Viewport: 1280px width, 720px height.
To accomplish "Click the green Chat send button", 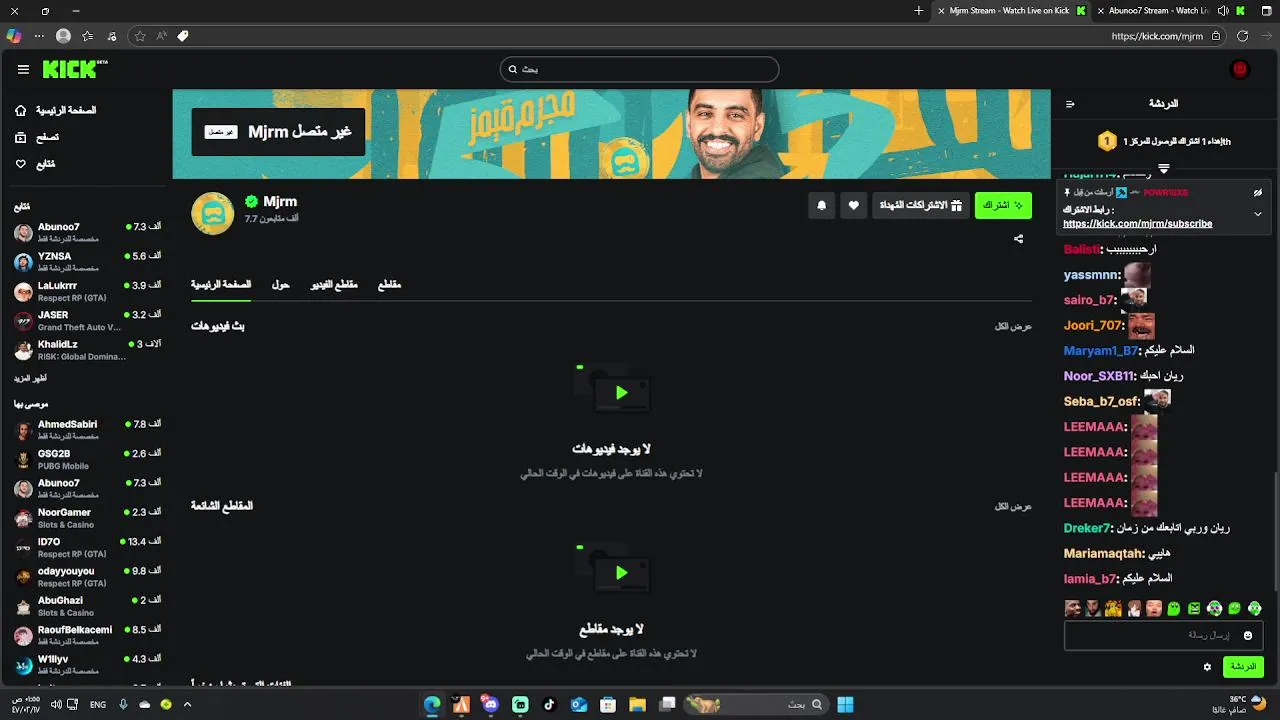I will pyautogui.click(x=1243, y=667).
